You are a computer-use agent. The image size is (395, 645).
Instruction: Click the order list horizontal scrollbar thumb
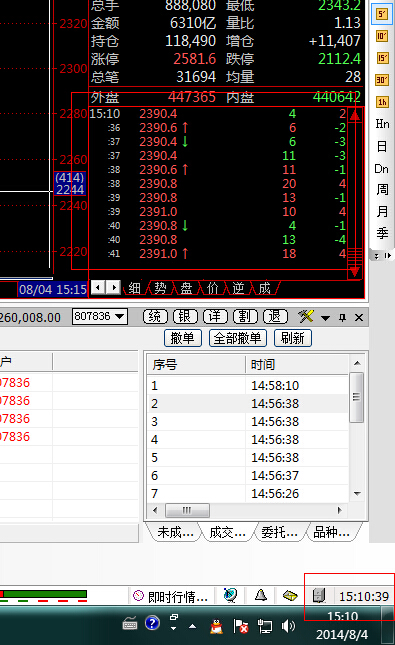pyautogui.click(x=187, y=510)
